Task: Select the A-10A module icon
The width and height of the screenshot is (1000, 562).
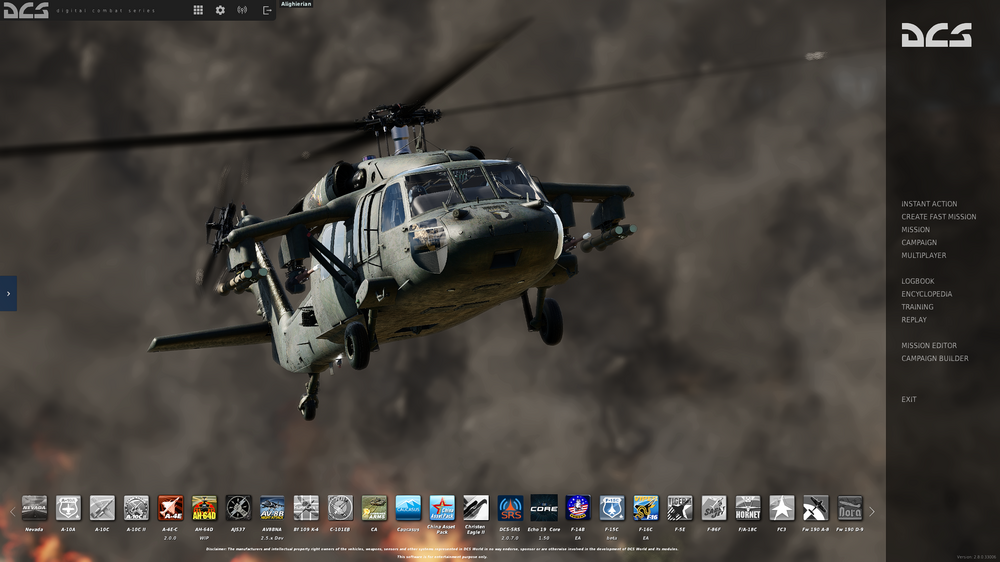Action: [x=68, y=508]
